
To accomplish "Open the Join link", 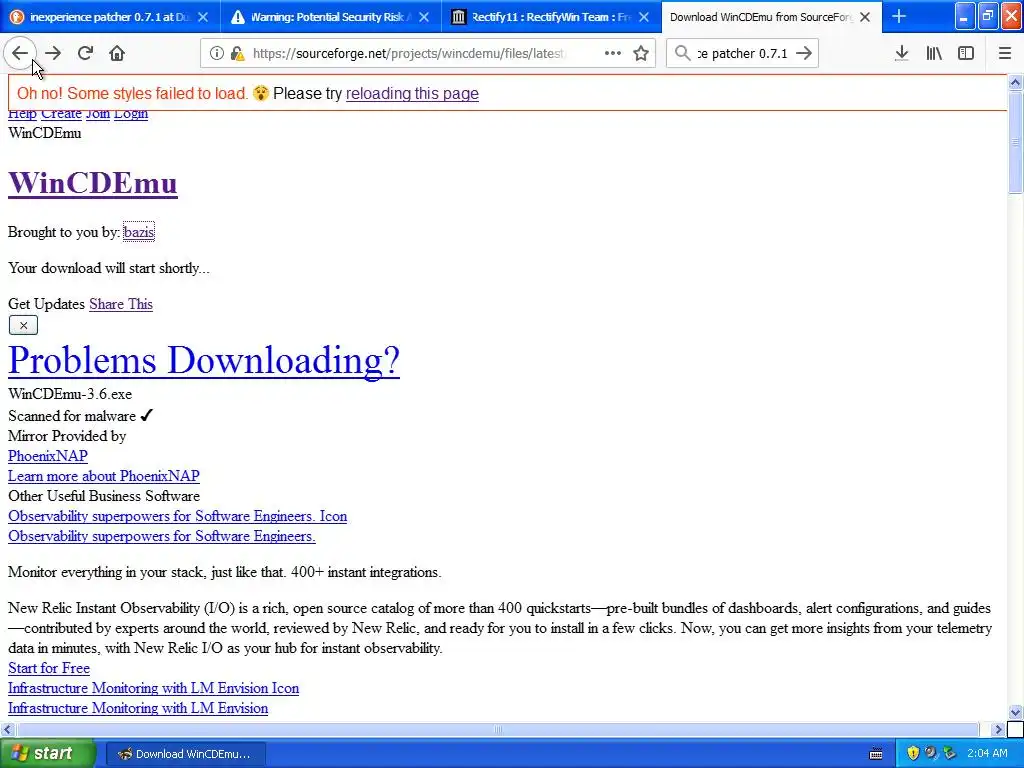I will coord(98,114).
